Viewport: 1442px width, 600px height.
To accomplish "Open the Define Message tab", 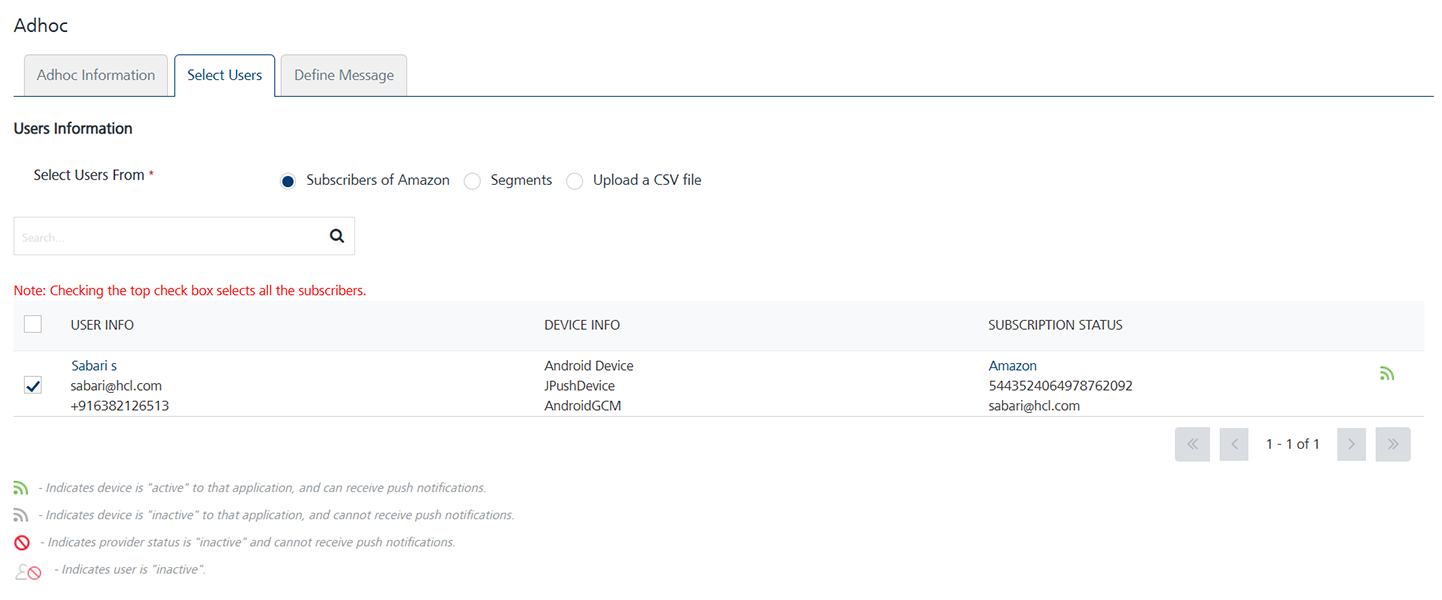I will coord(344,75).
